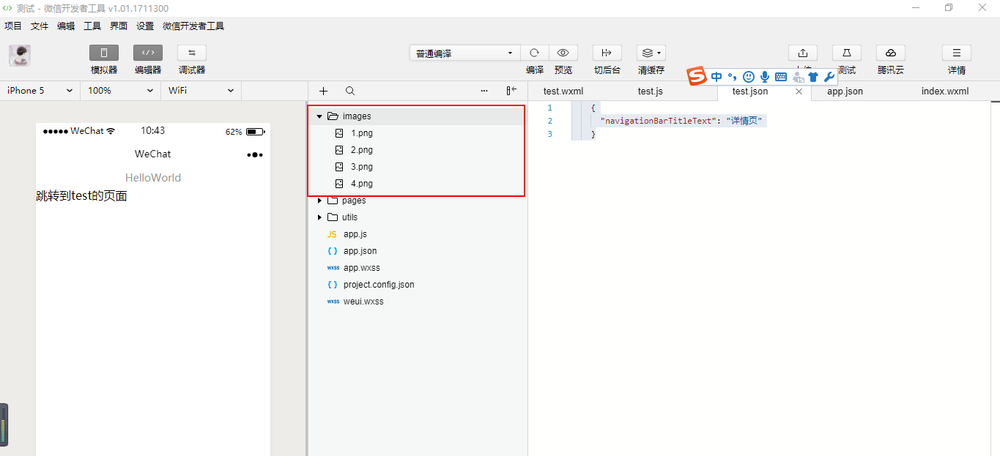
Task: Click the compile (编译) refresh icon
Action: click(x=535, y=53)
